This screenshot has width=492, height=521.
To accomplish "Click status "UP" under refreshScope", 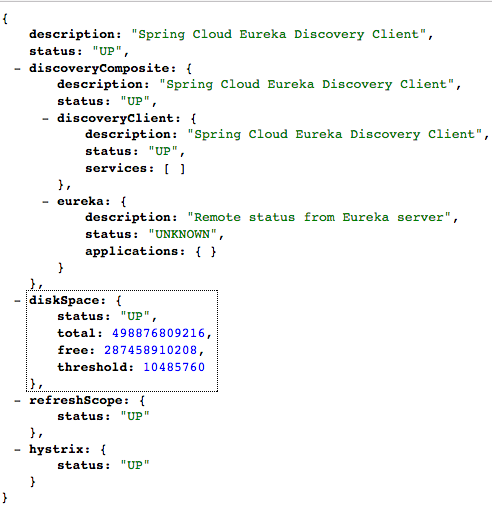I will (x=135, y=416).
